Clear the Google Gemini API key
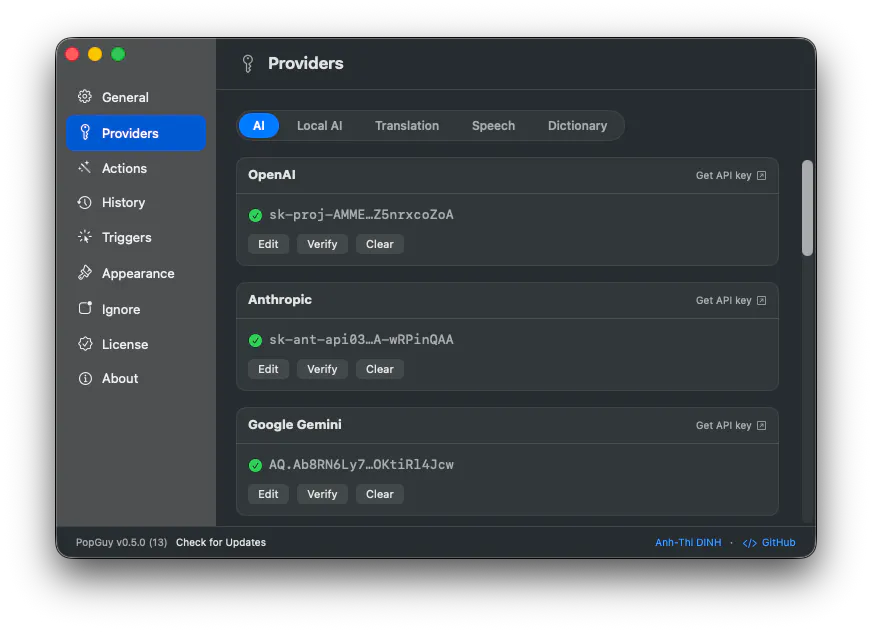Viewport: 872px width, 632px height. (380, 494)
